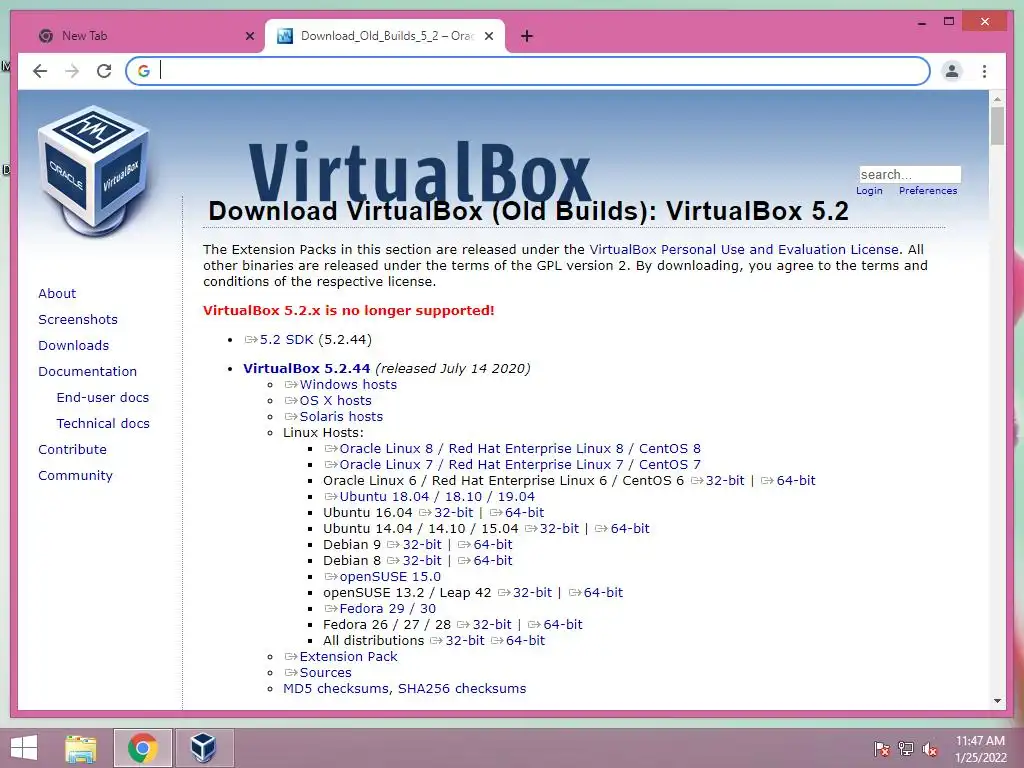Screen dimensions: 1024x768
Task: Download openSUSE 15.0 package
Action: click(x=383, y=577)
